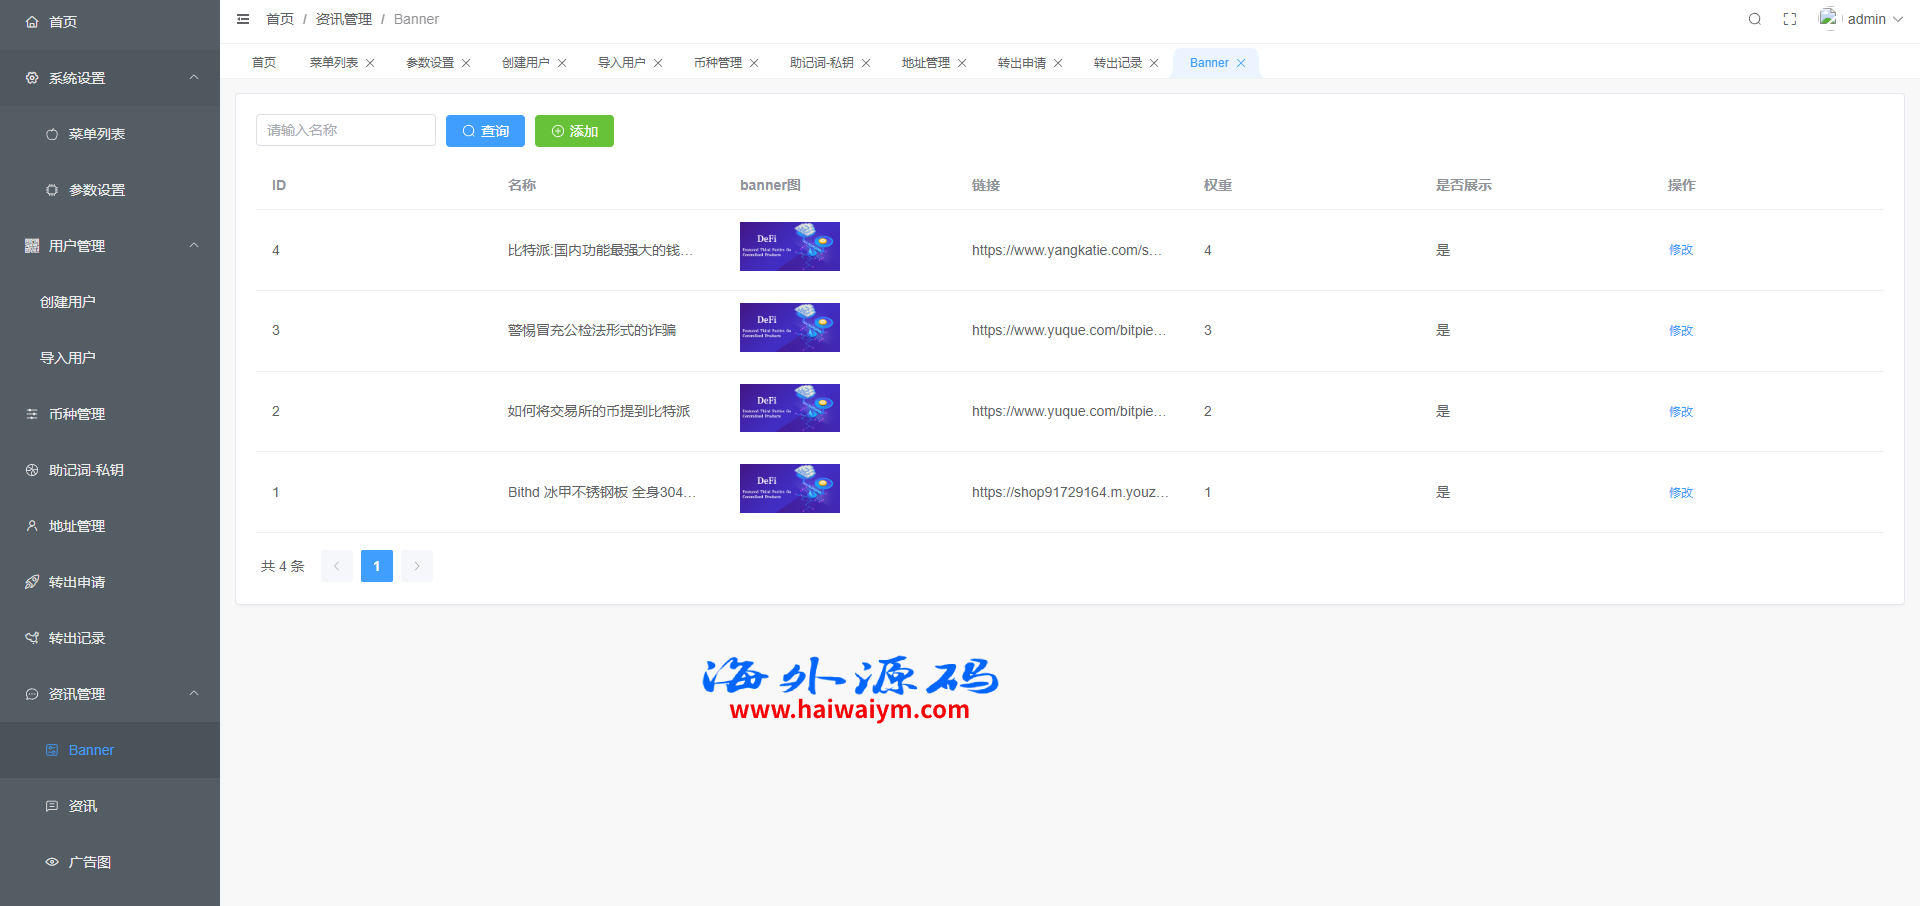This screenshot has height=906, width=1920.
Task: Click the search magnifier icon in header
Action: [x=1754, y=19]
